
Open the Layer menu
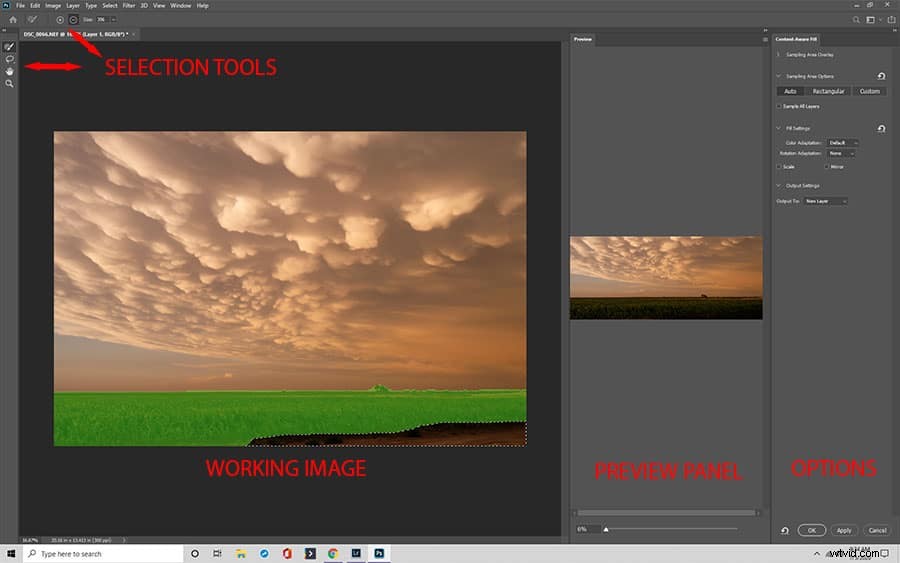coord(73,6)
